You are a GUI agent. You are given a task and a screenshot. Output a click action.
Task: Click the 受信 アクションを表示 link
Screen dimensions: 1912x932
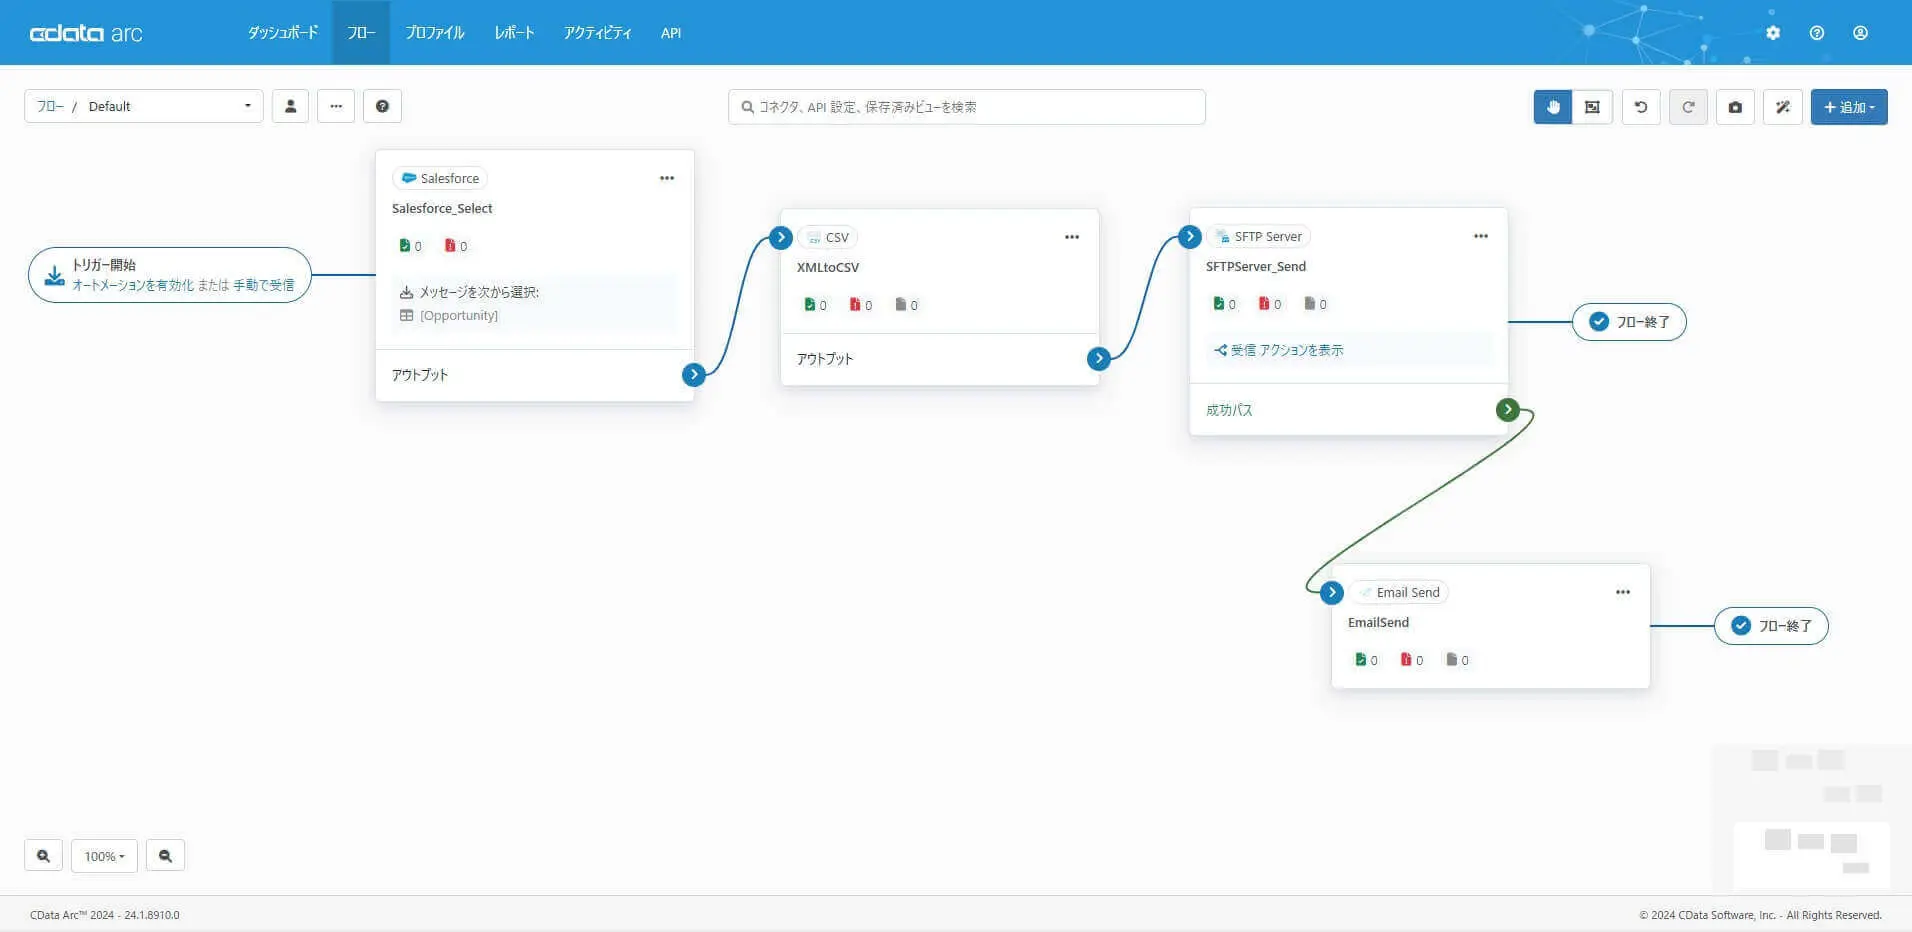pyautogui.click(x=1279, y=350)
